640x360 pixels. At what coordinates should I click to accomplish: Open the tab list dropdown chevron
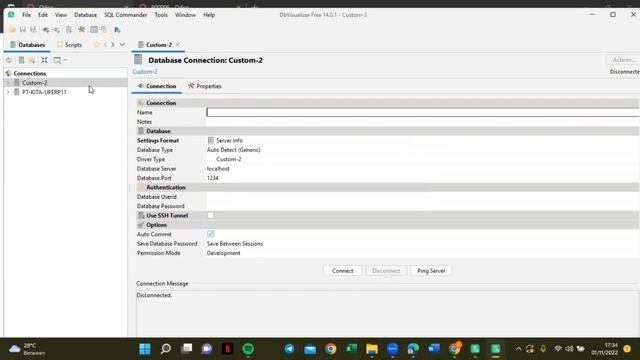pos(122,44)
